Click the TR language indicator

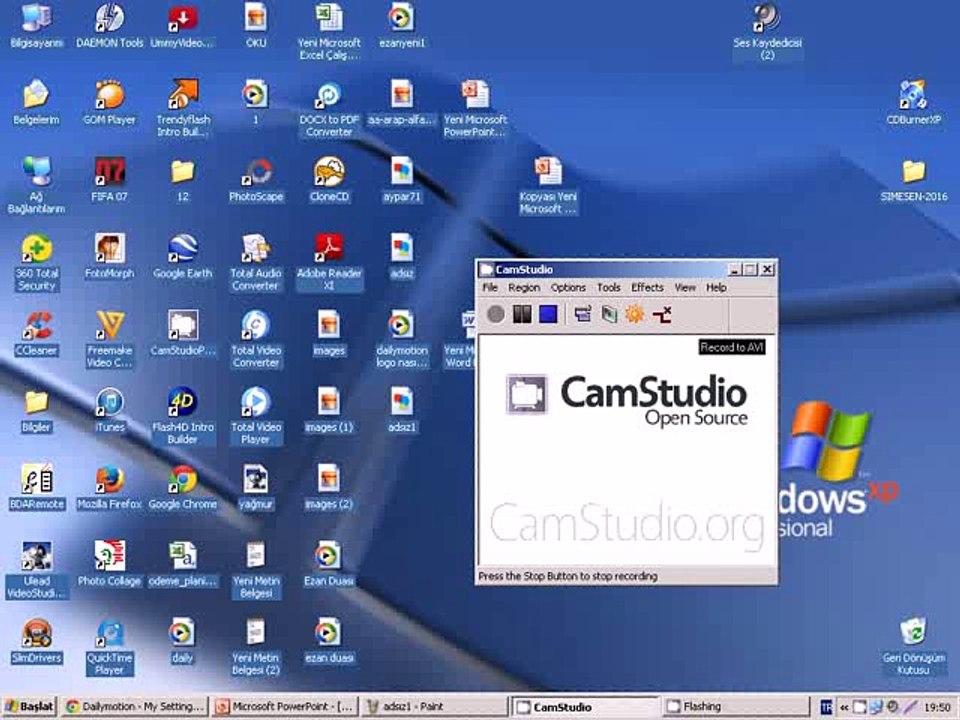coord(826,707)
